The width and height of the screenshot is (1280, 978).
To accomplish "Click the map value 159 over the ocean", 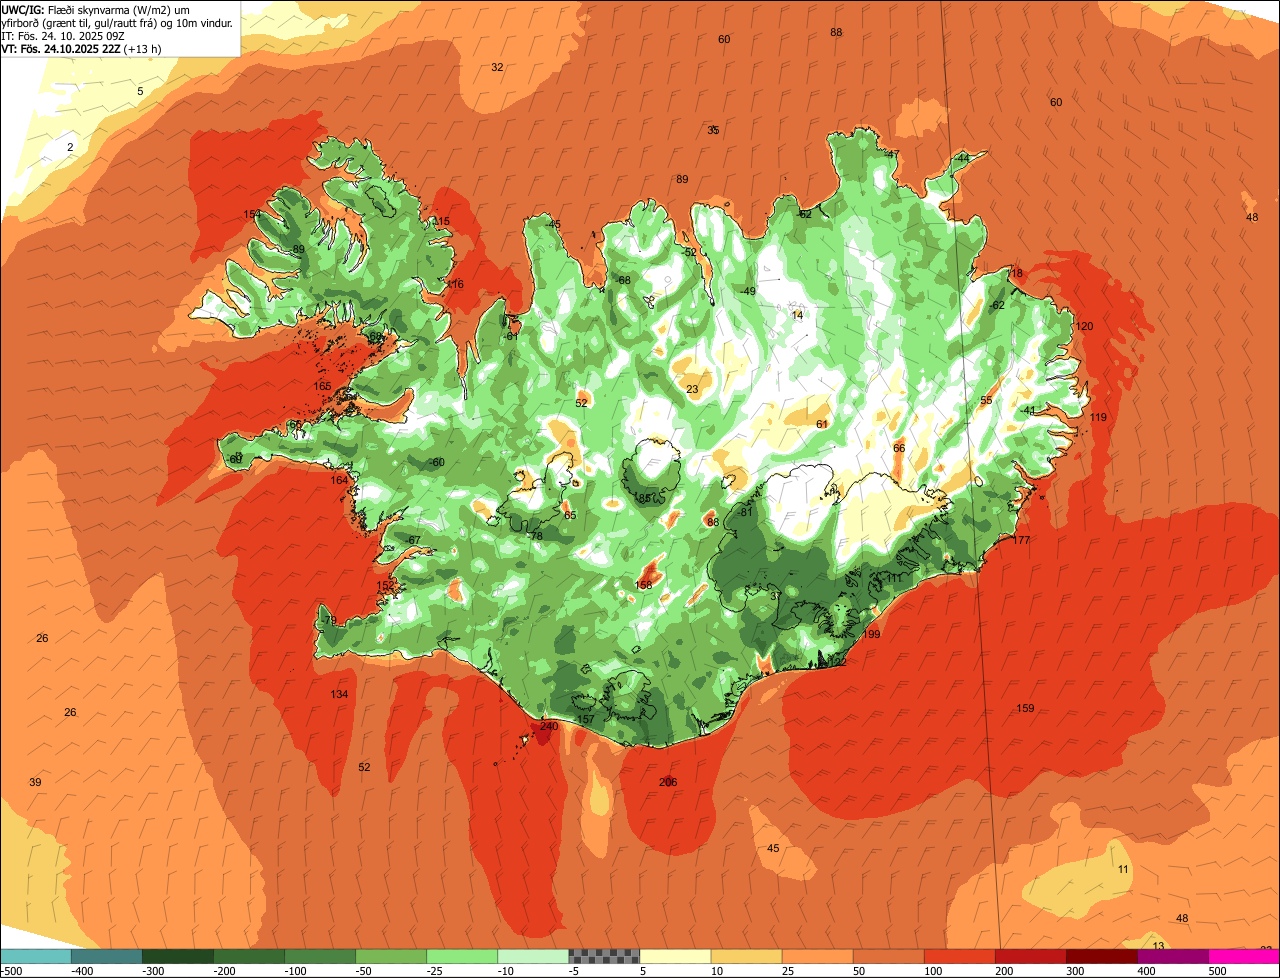I will coord(1025,708).
